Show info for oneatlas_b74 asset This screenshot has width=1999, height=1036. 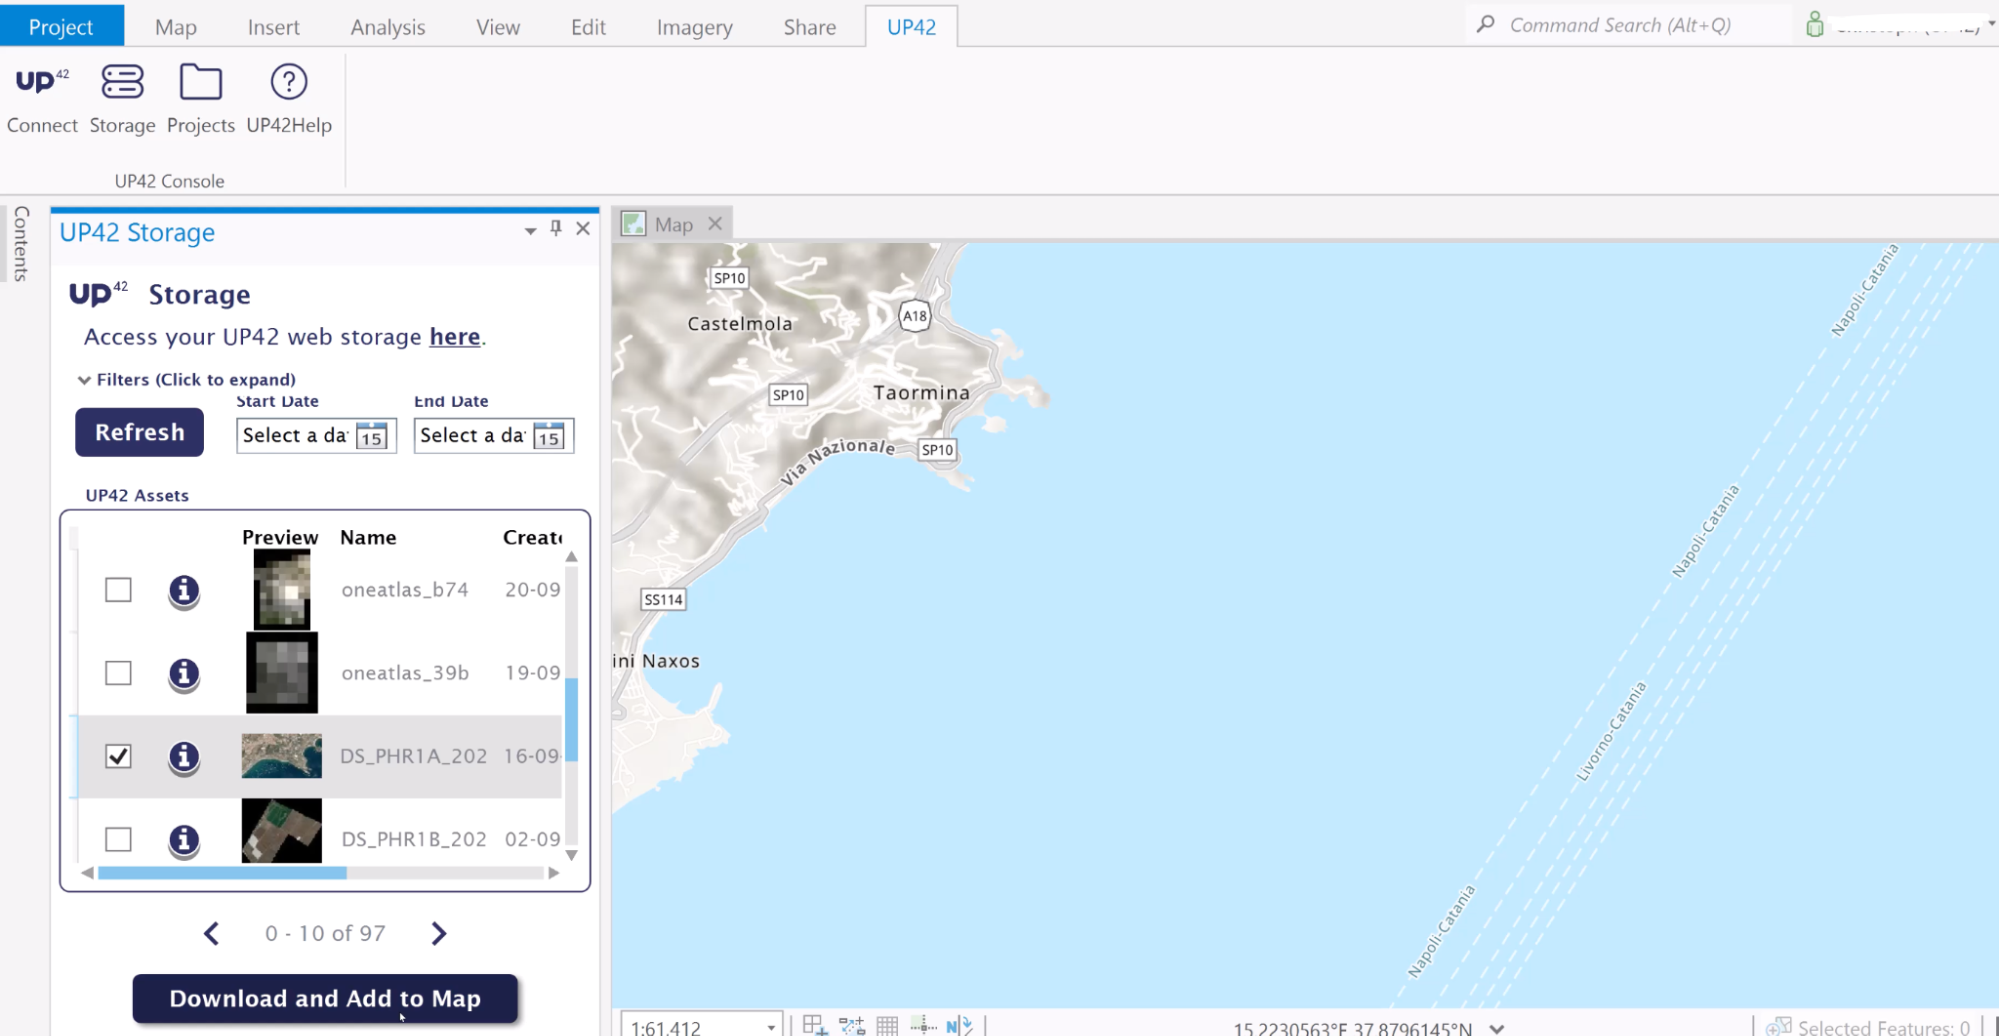coord(183,591)
